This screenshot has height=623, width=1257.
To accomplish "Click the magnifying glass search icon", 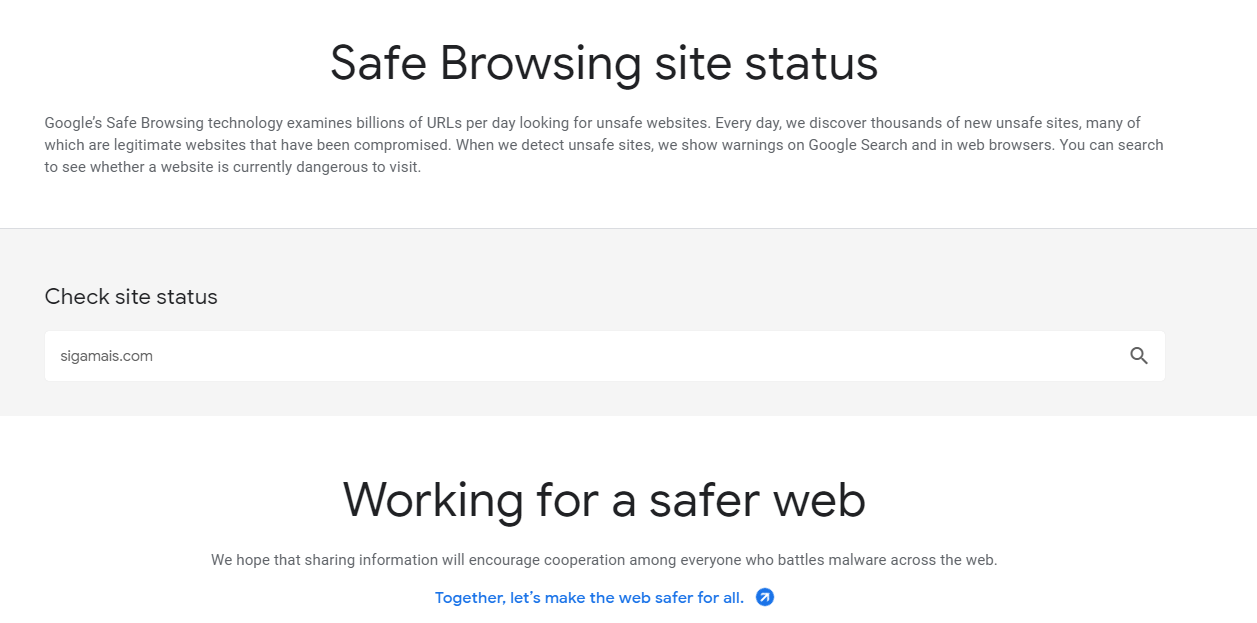I will pyautogui.click(x=1138, y=356).
